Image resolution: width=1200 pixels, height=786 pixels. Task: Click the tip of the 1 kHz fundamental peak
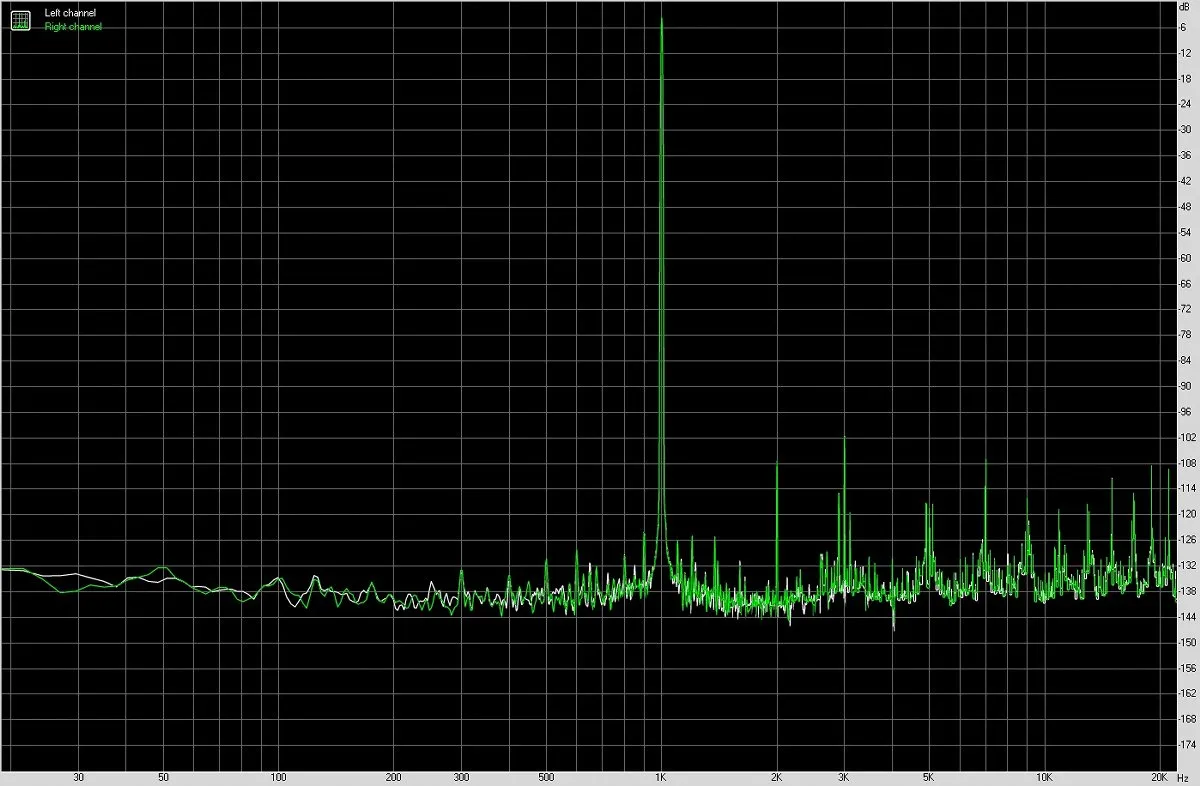661,19
